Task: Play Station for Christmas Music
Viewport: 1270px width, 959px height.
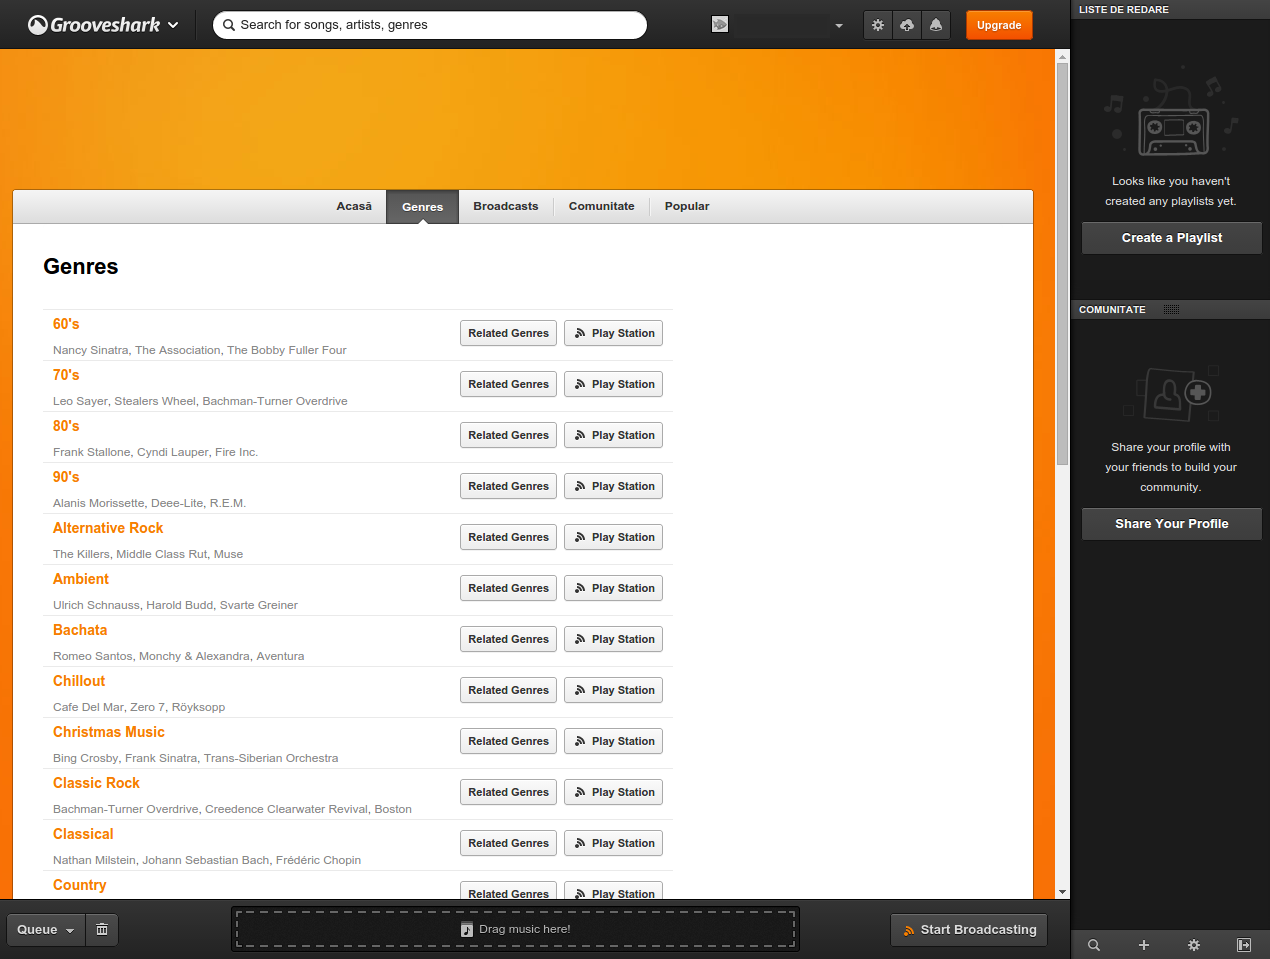Action: pos(614,741)
